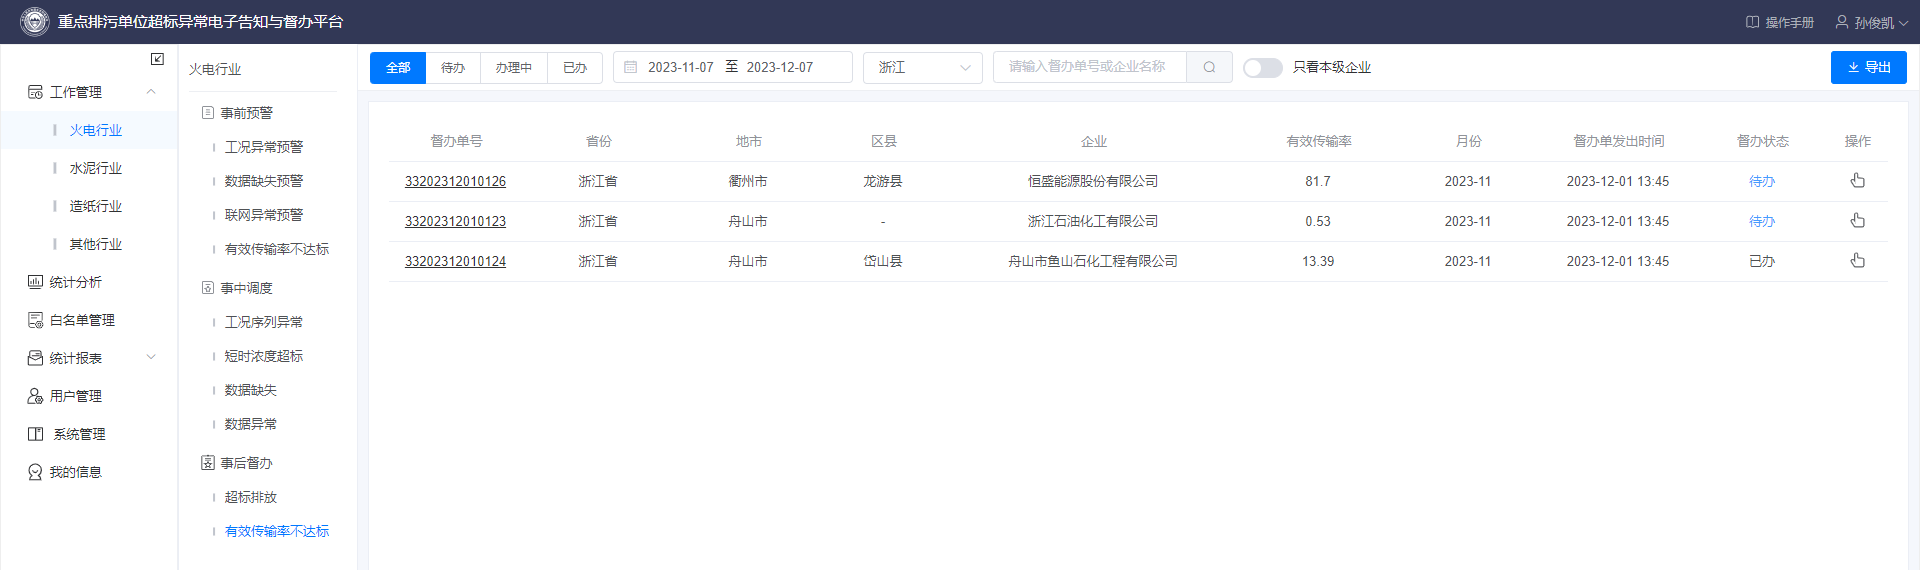Viewport: 1920px width, 570px height.
Task: Collapse the sidebar with the fold icon
Action: (157, 59)
